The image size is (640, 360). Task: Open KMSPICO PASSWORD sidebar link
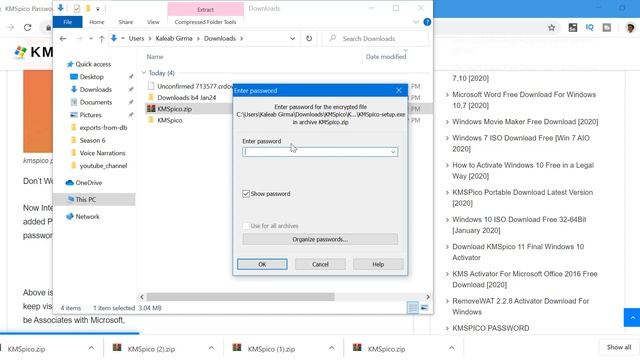tap(491, 328)
